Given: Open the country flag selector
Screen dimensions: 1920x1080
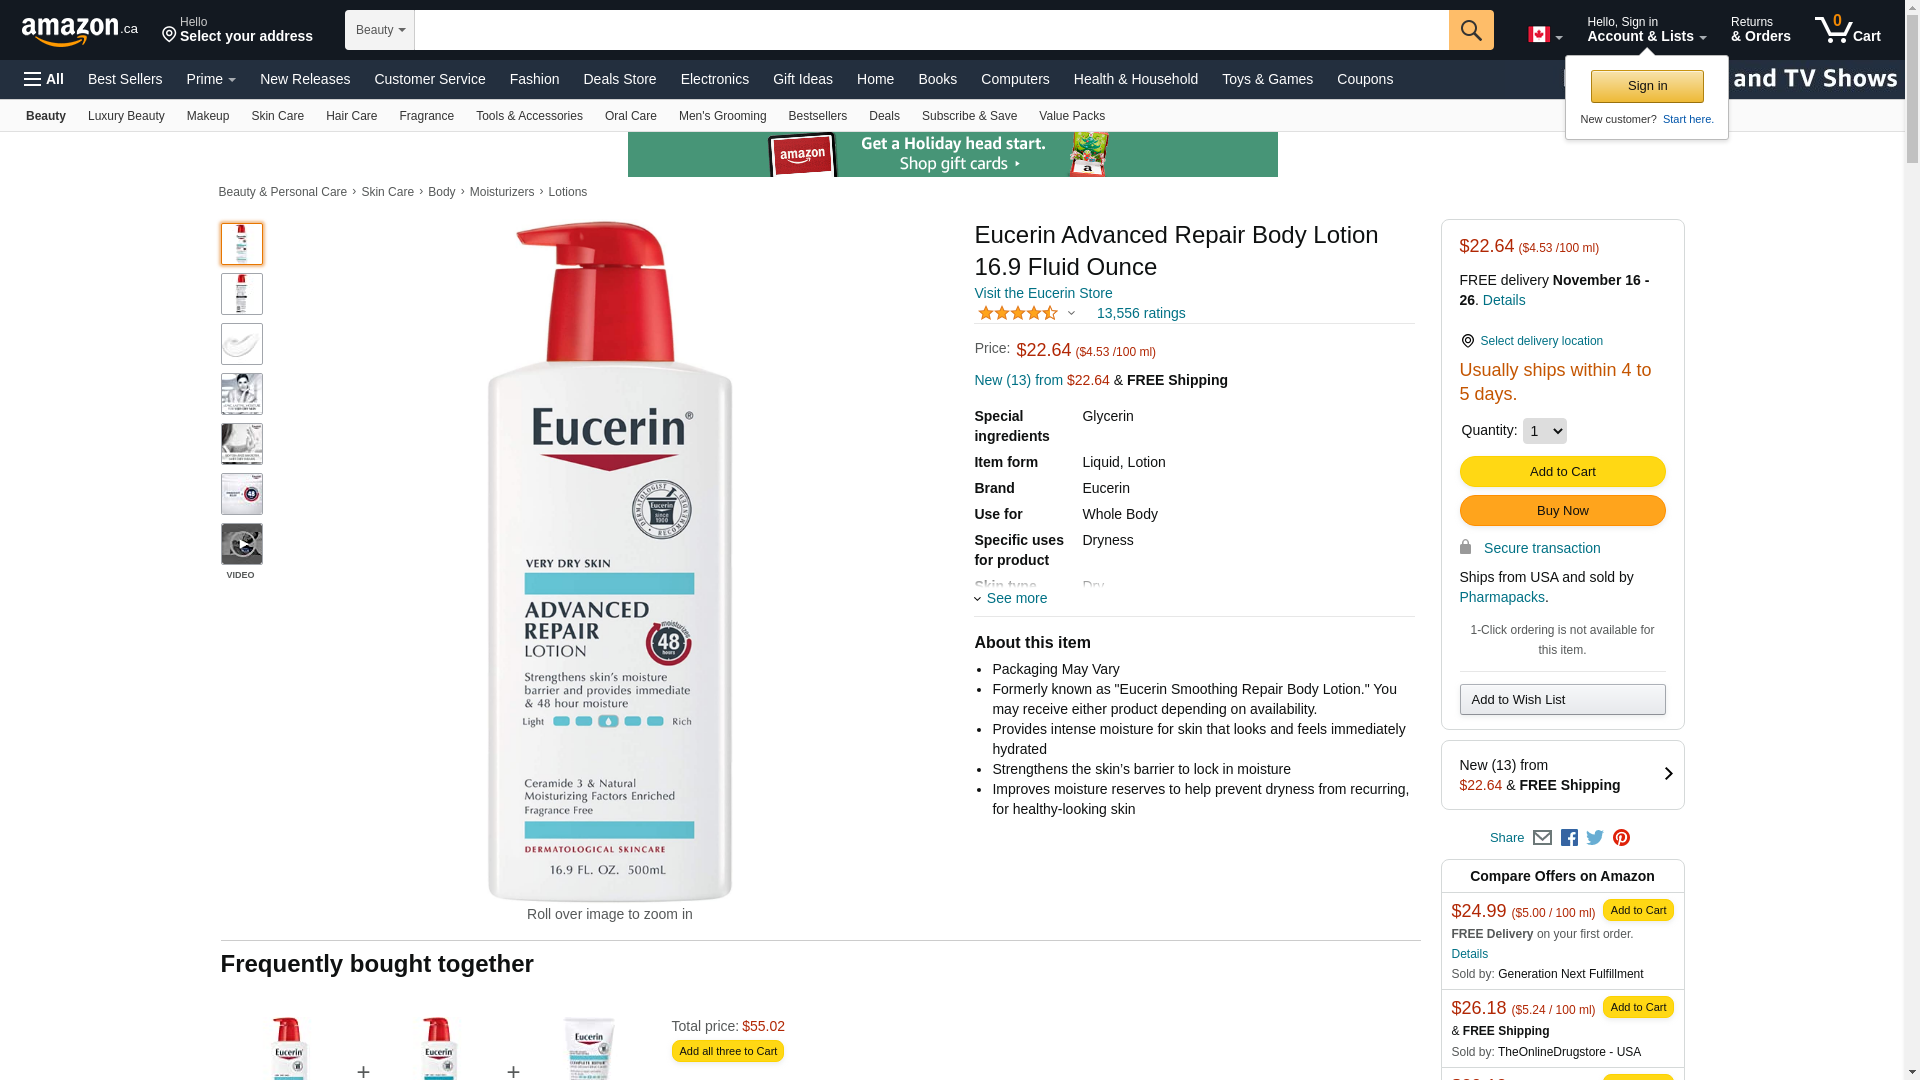Looking at the screenshot, I should pos(1545,35).
